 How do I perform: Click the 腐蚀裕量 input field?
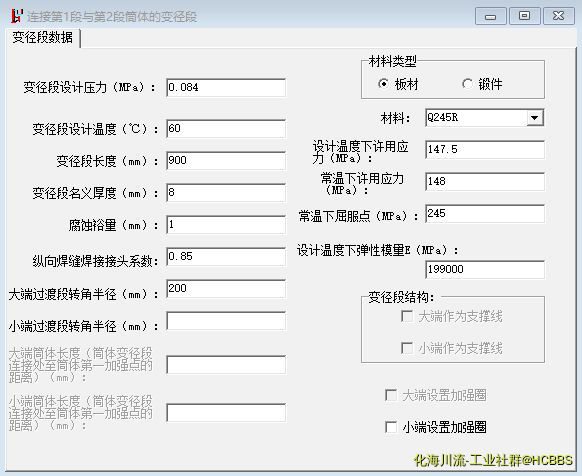pyautogui.click(x=226, y=225)
